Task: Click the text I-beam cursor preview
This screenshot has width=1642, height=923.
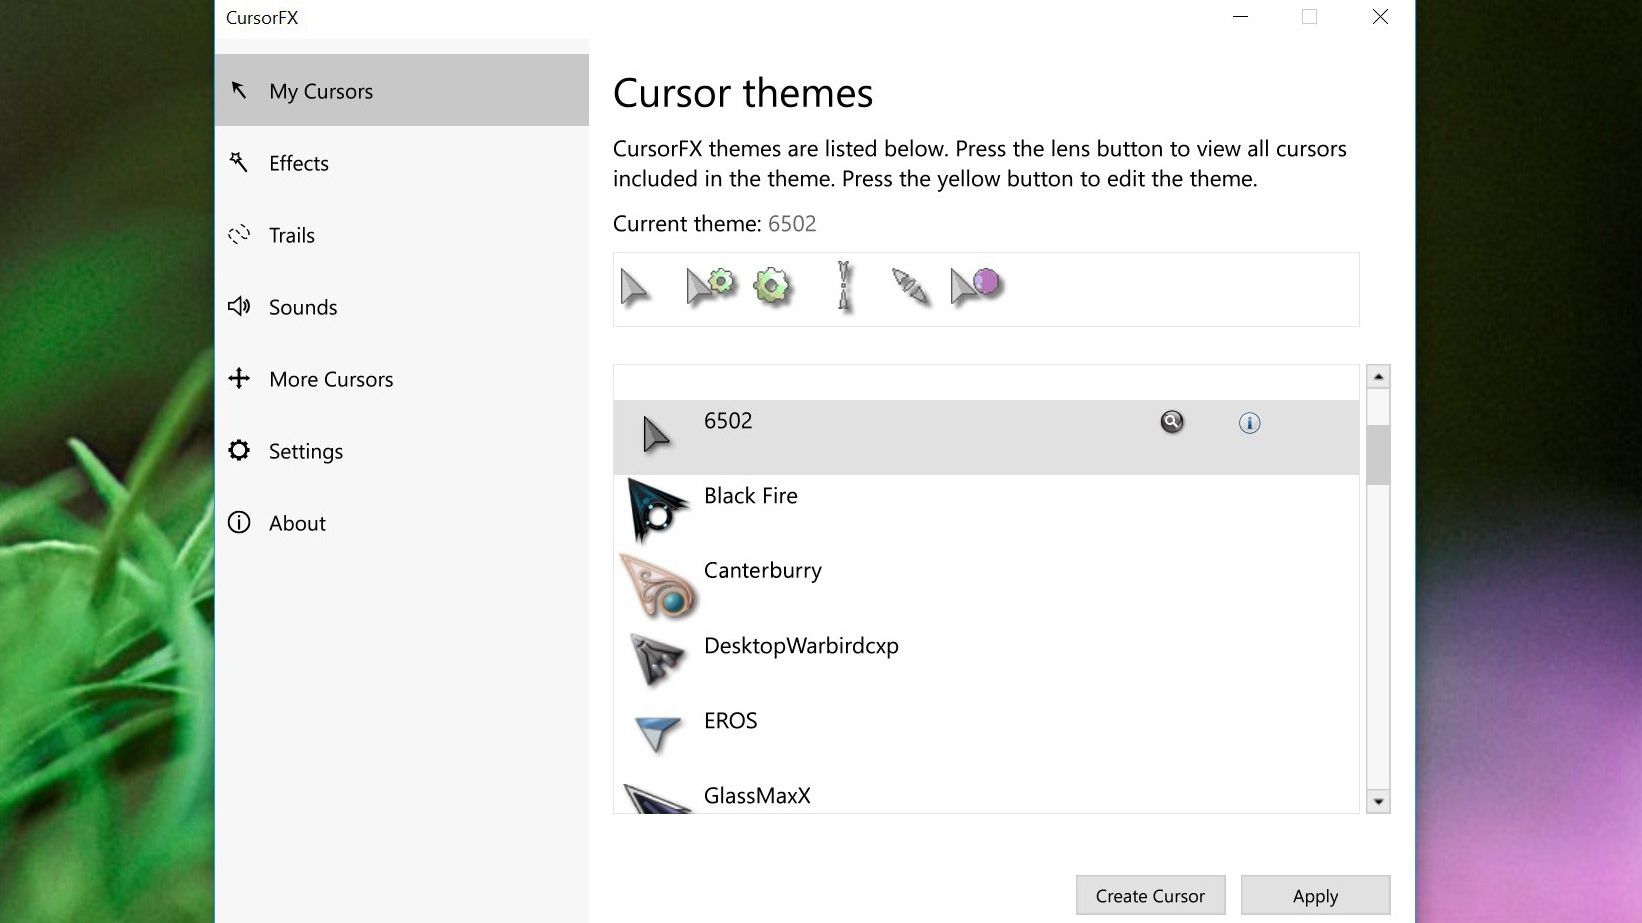Action: [844, 287]
